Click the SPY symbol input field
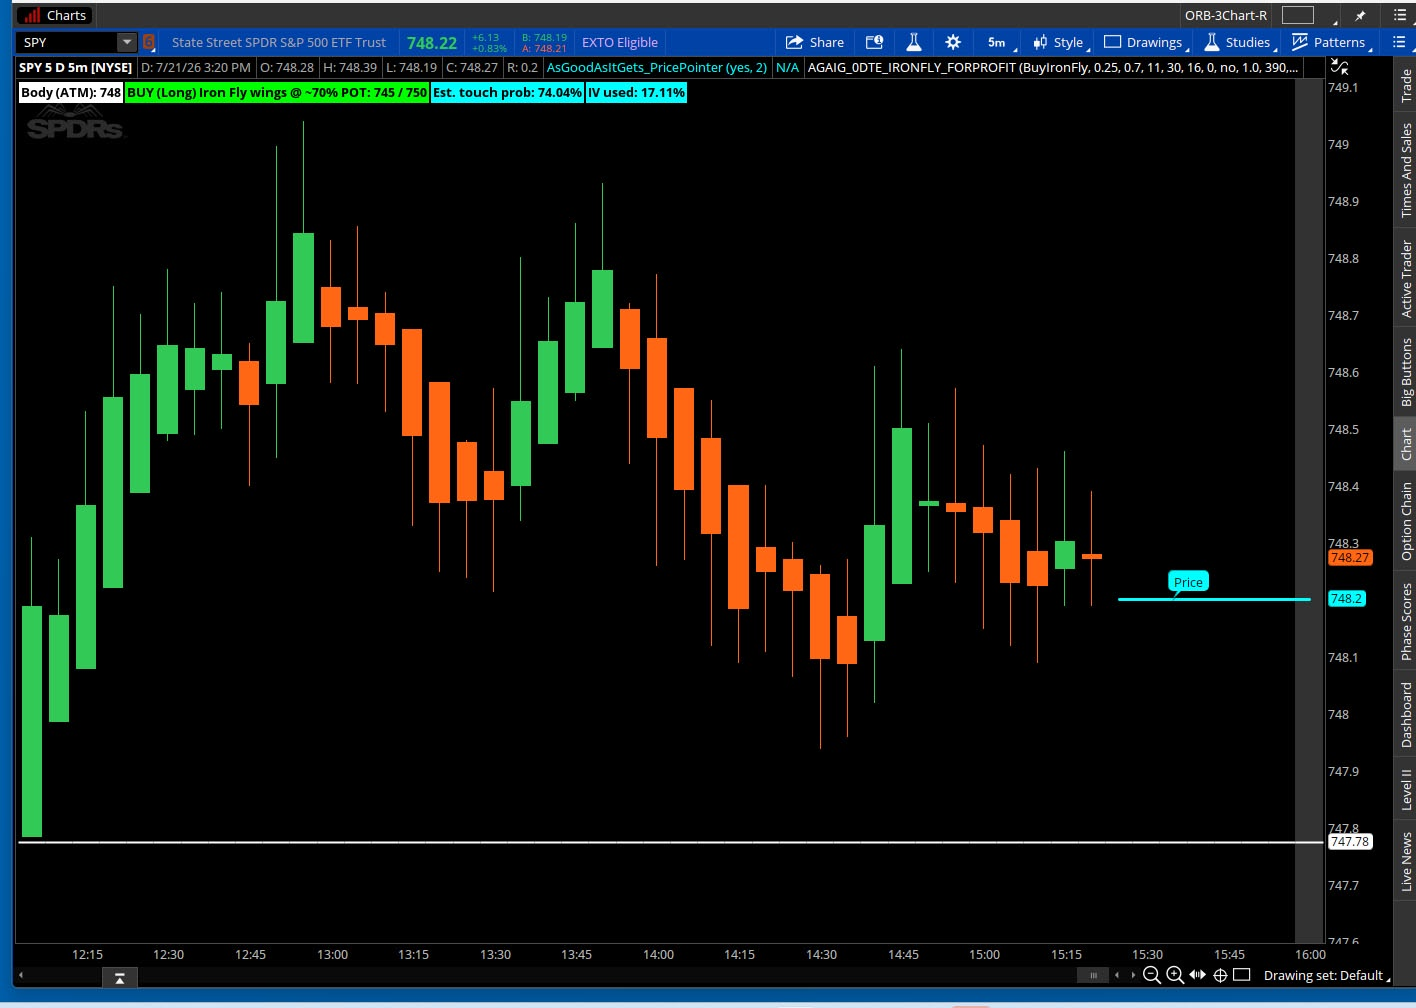 (x=68, y=42)
